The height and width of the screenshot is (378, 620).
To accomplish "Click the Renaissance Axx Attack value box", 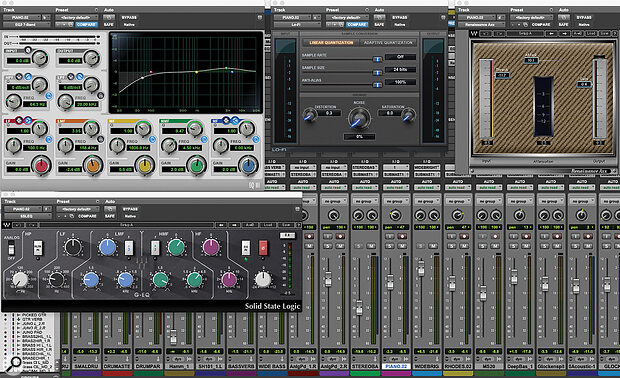I will (x=531, y=60).
